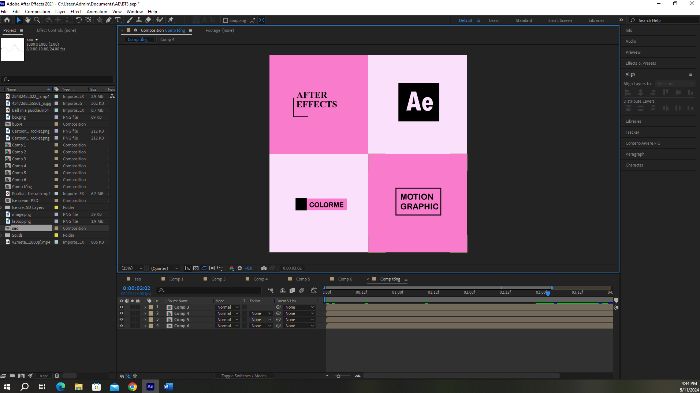Image resolution: width=700 pixels, height=393 pixels.
Task: Click label color swatch of layer Comp 2
Action: (151, 307)
